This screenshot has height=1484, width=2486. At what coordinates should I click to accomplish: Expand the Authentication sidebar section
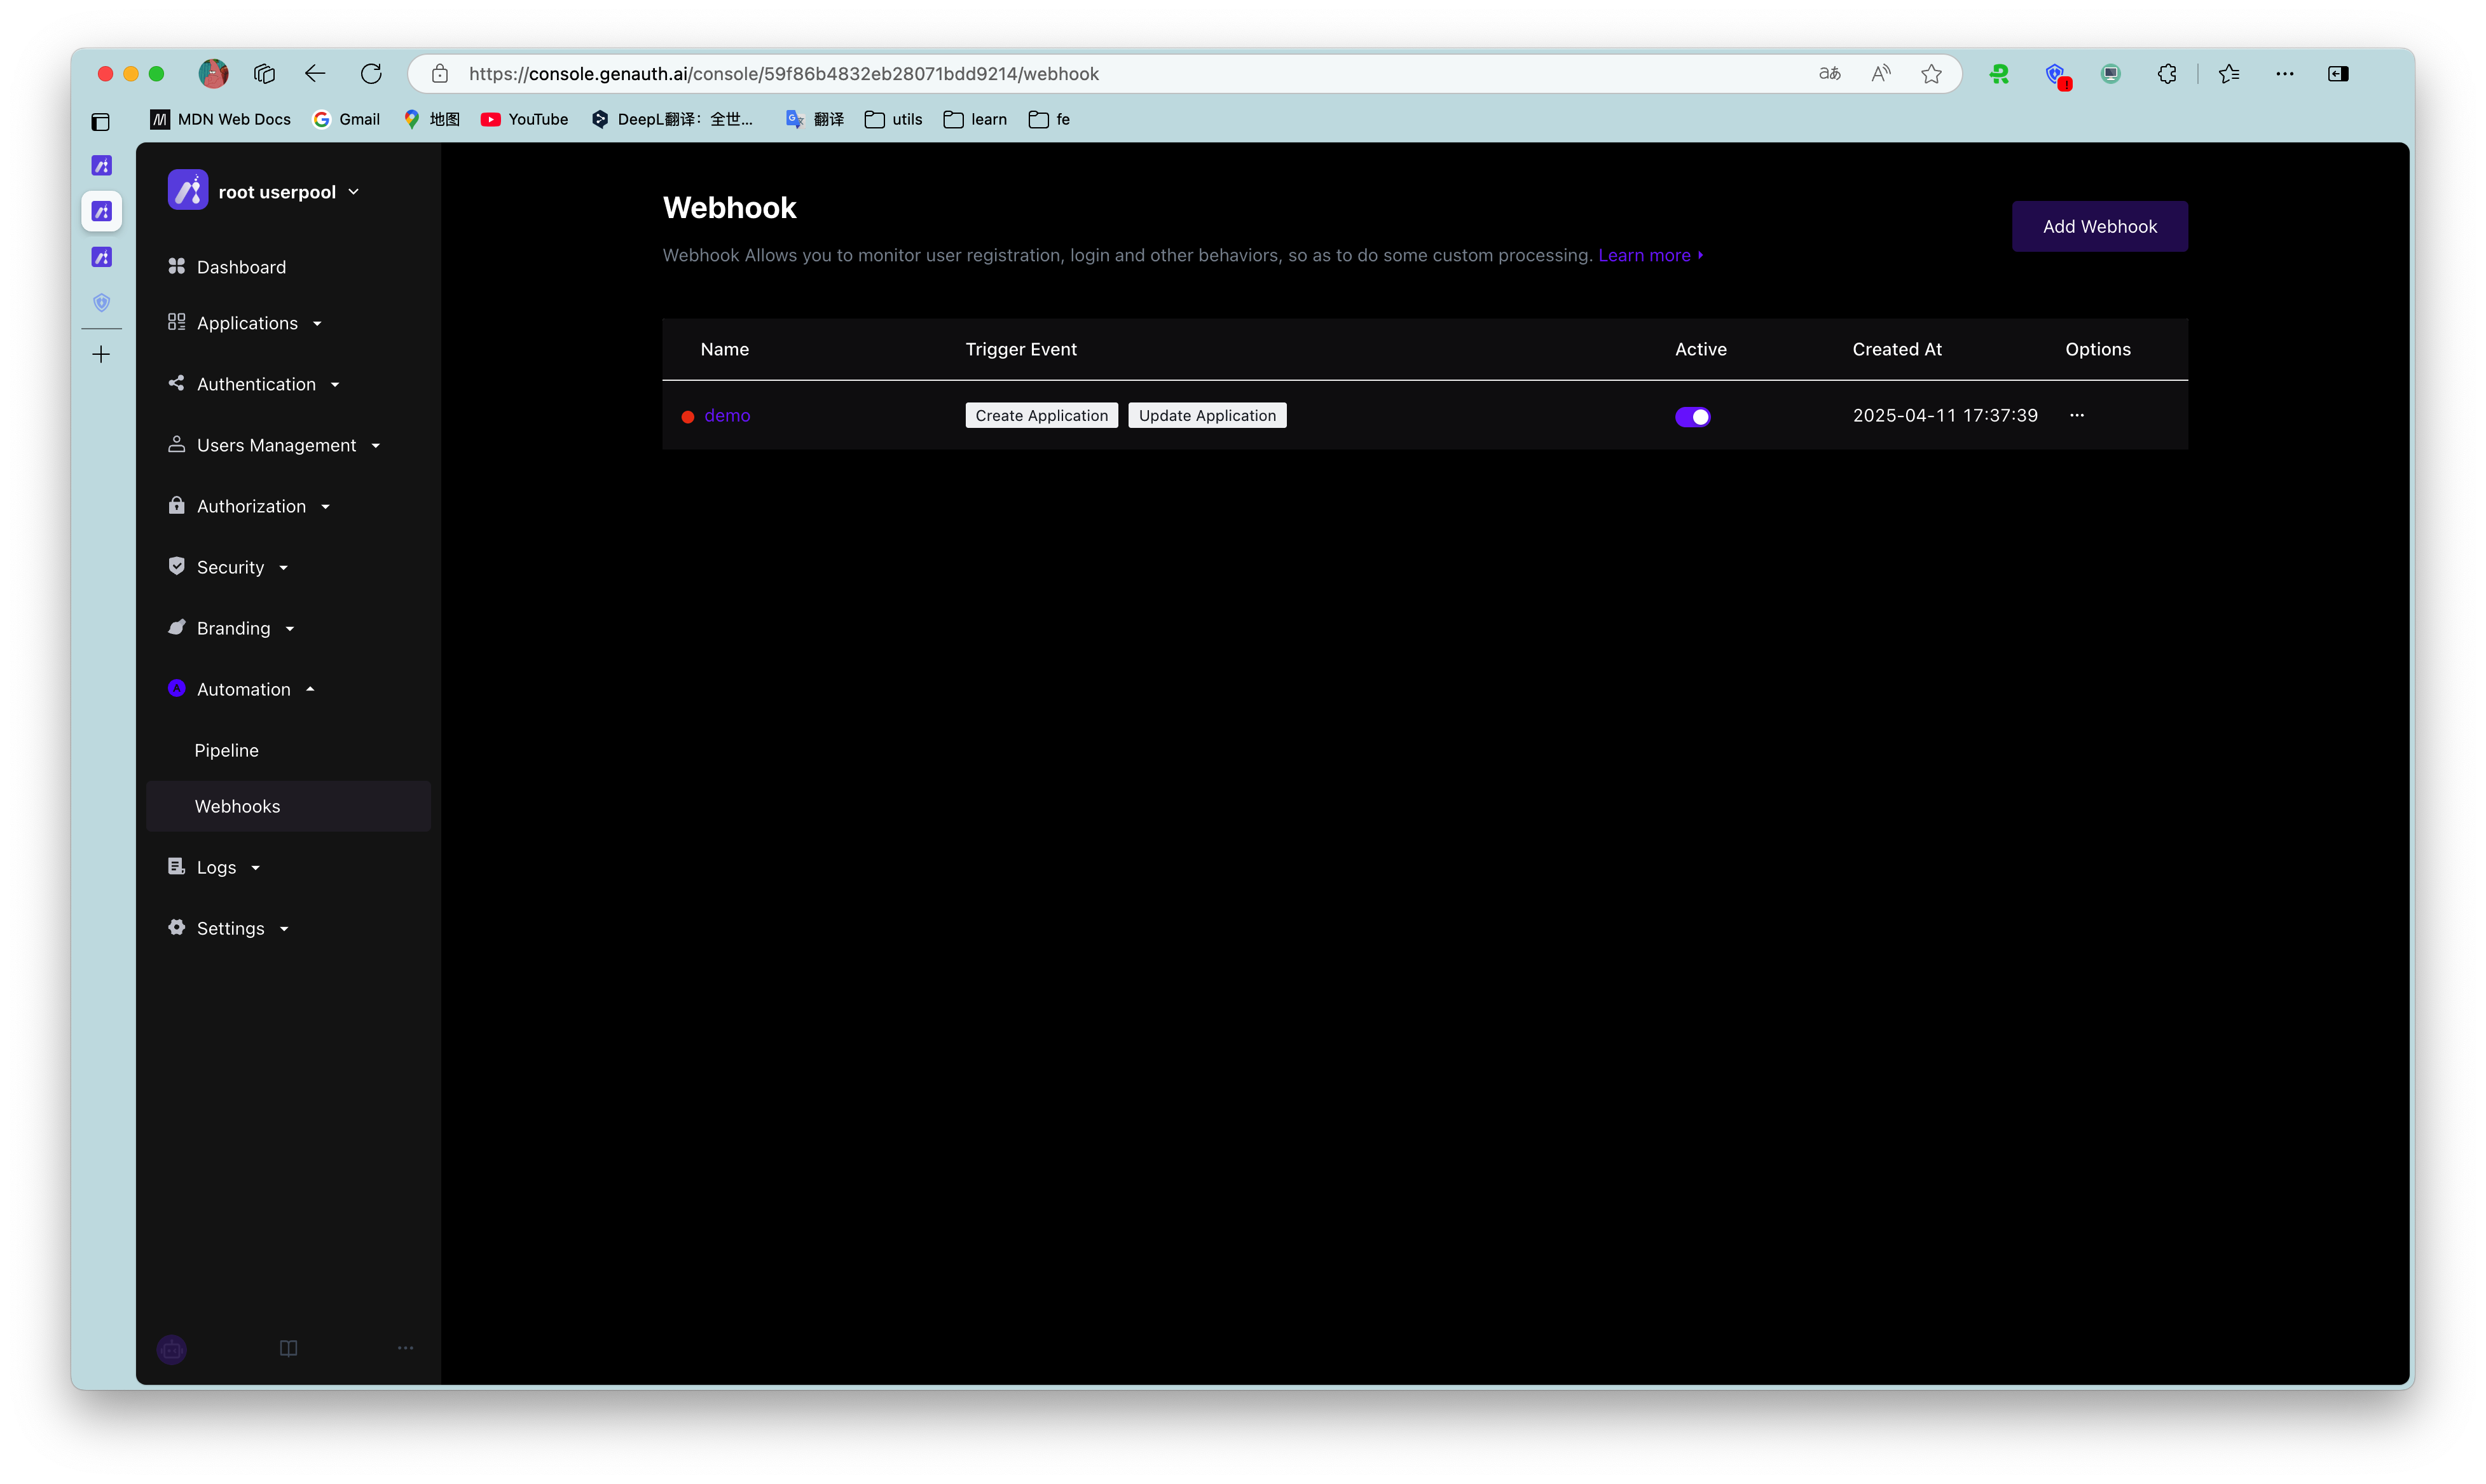[256, 384]
